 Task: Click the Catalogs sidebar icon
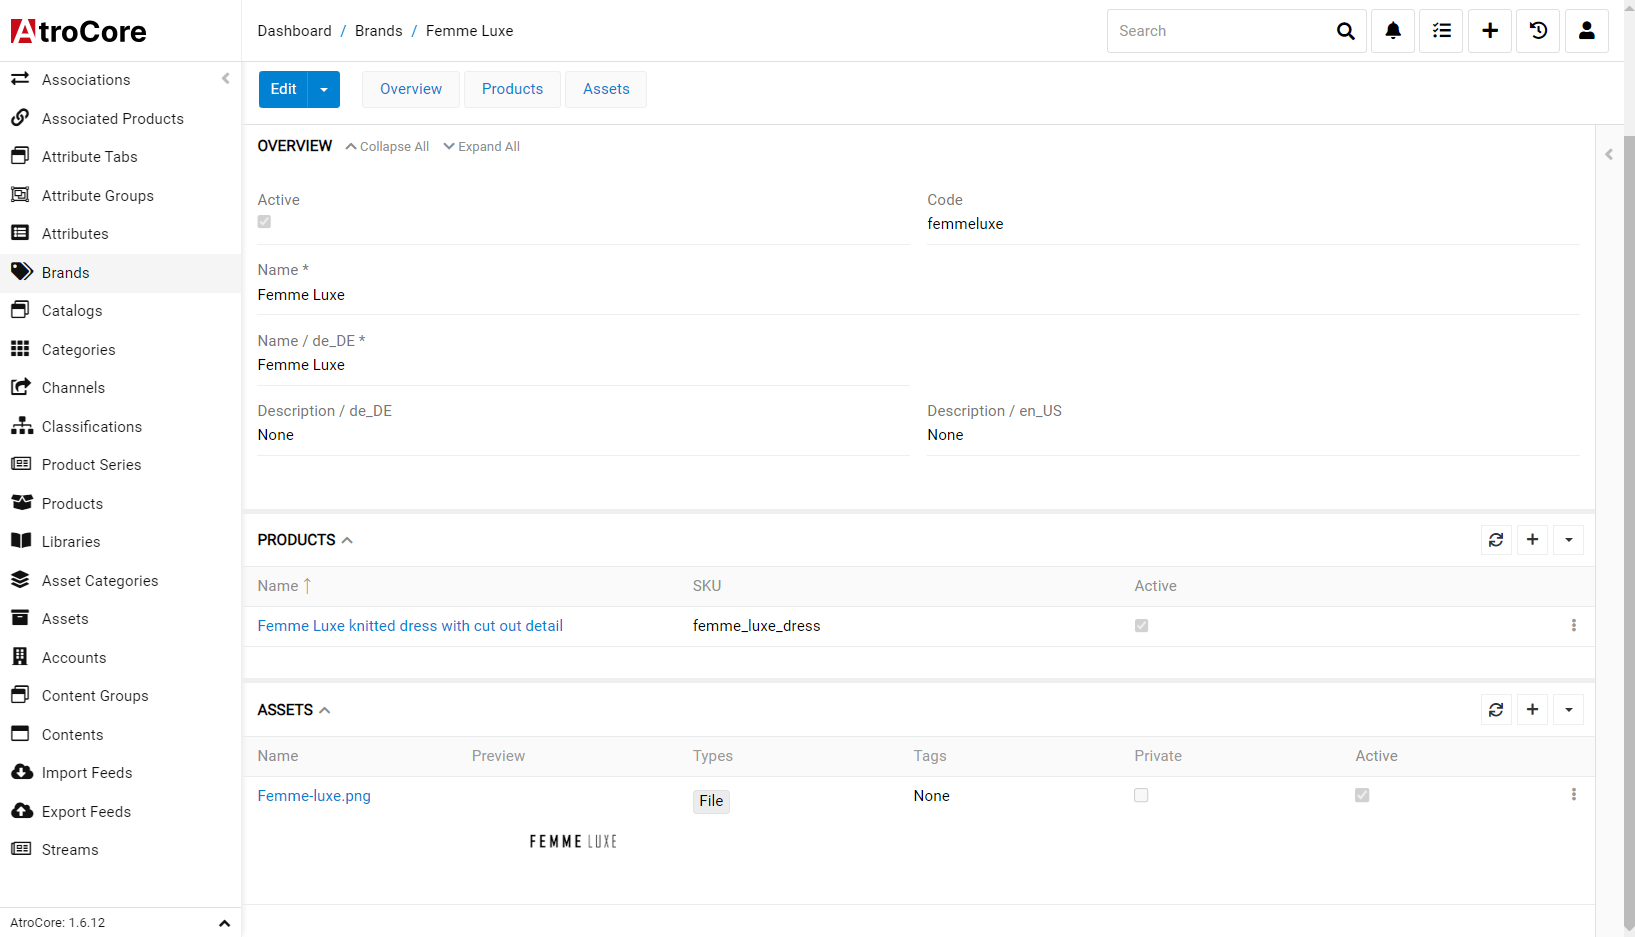20,309
